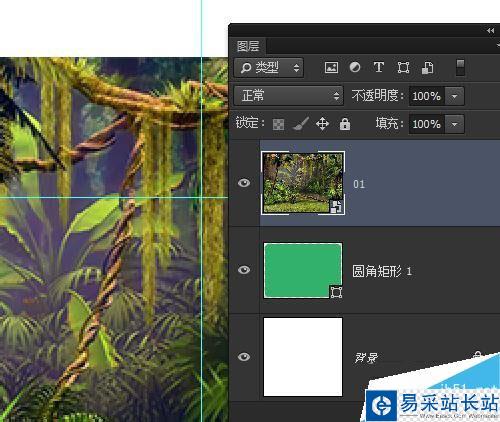This screenshot has width=500, height=422.
Task: Click vector shape badge on 圆角矩形 thumbnail
Action: 336,292
